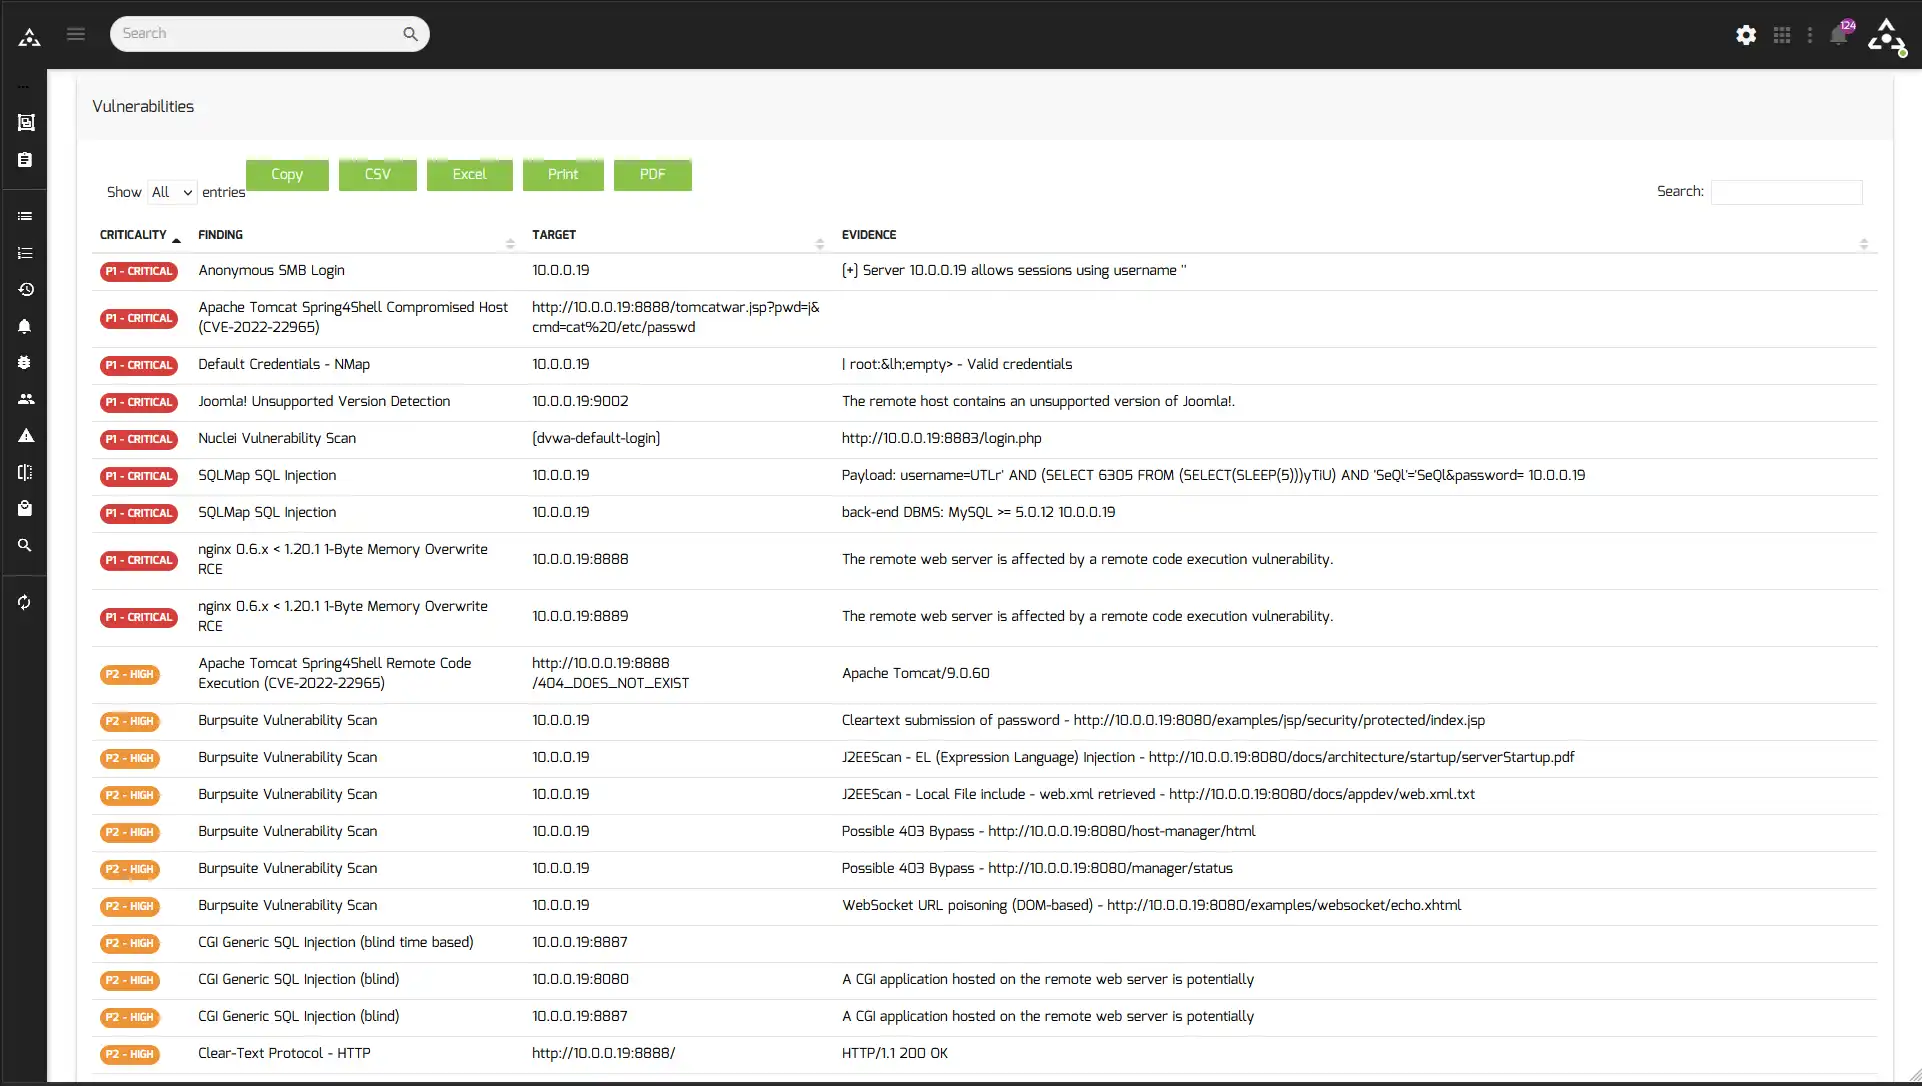Click the Excel export button

click(469, 174)
